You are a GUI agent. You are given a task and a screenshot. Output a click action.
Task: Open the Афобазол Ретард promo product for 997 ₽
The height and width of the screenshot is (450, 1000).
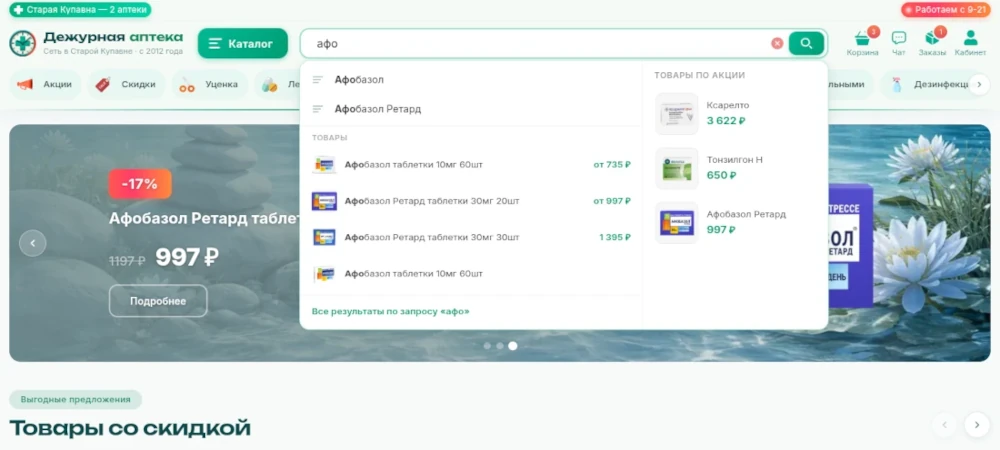pyautogui.click(x=737, y=222)
